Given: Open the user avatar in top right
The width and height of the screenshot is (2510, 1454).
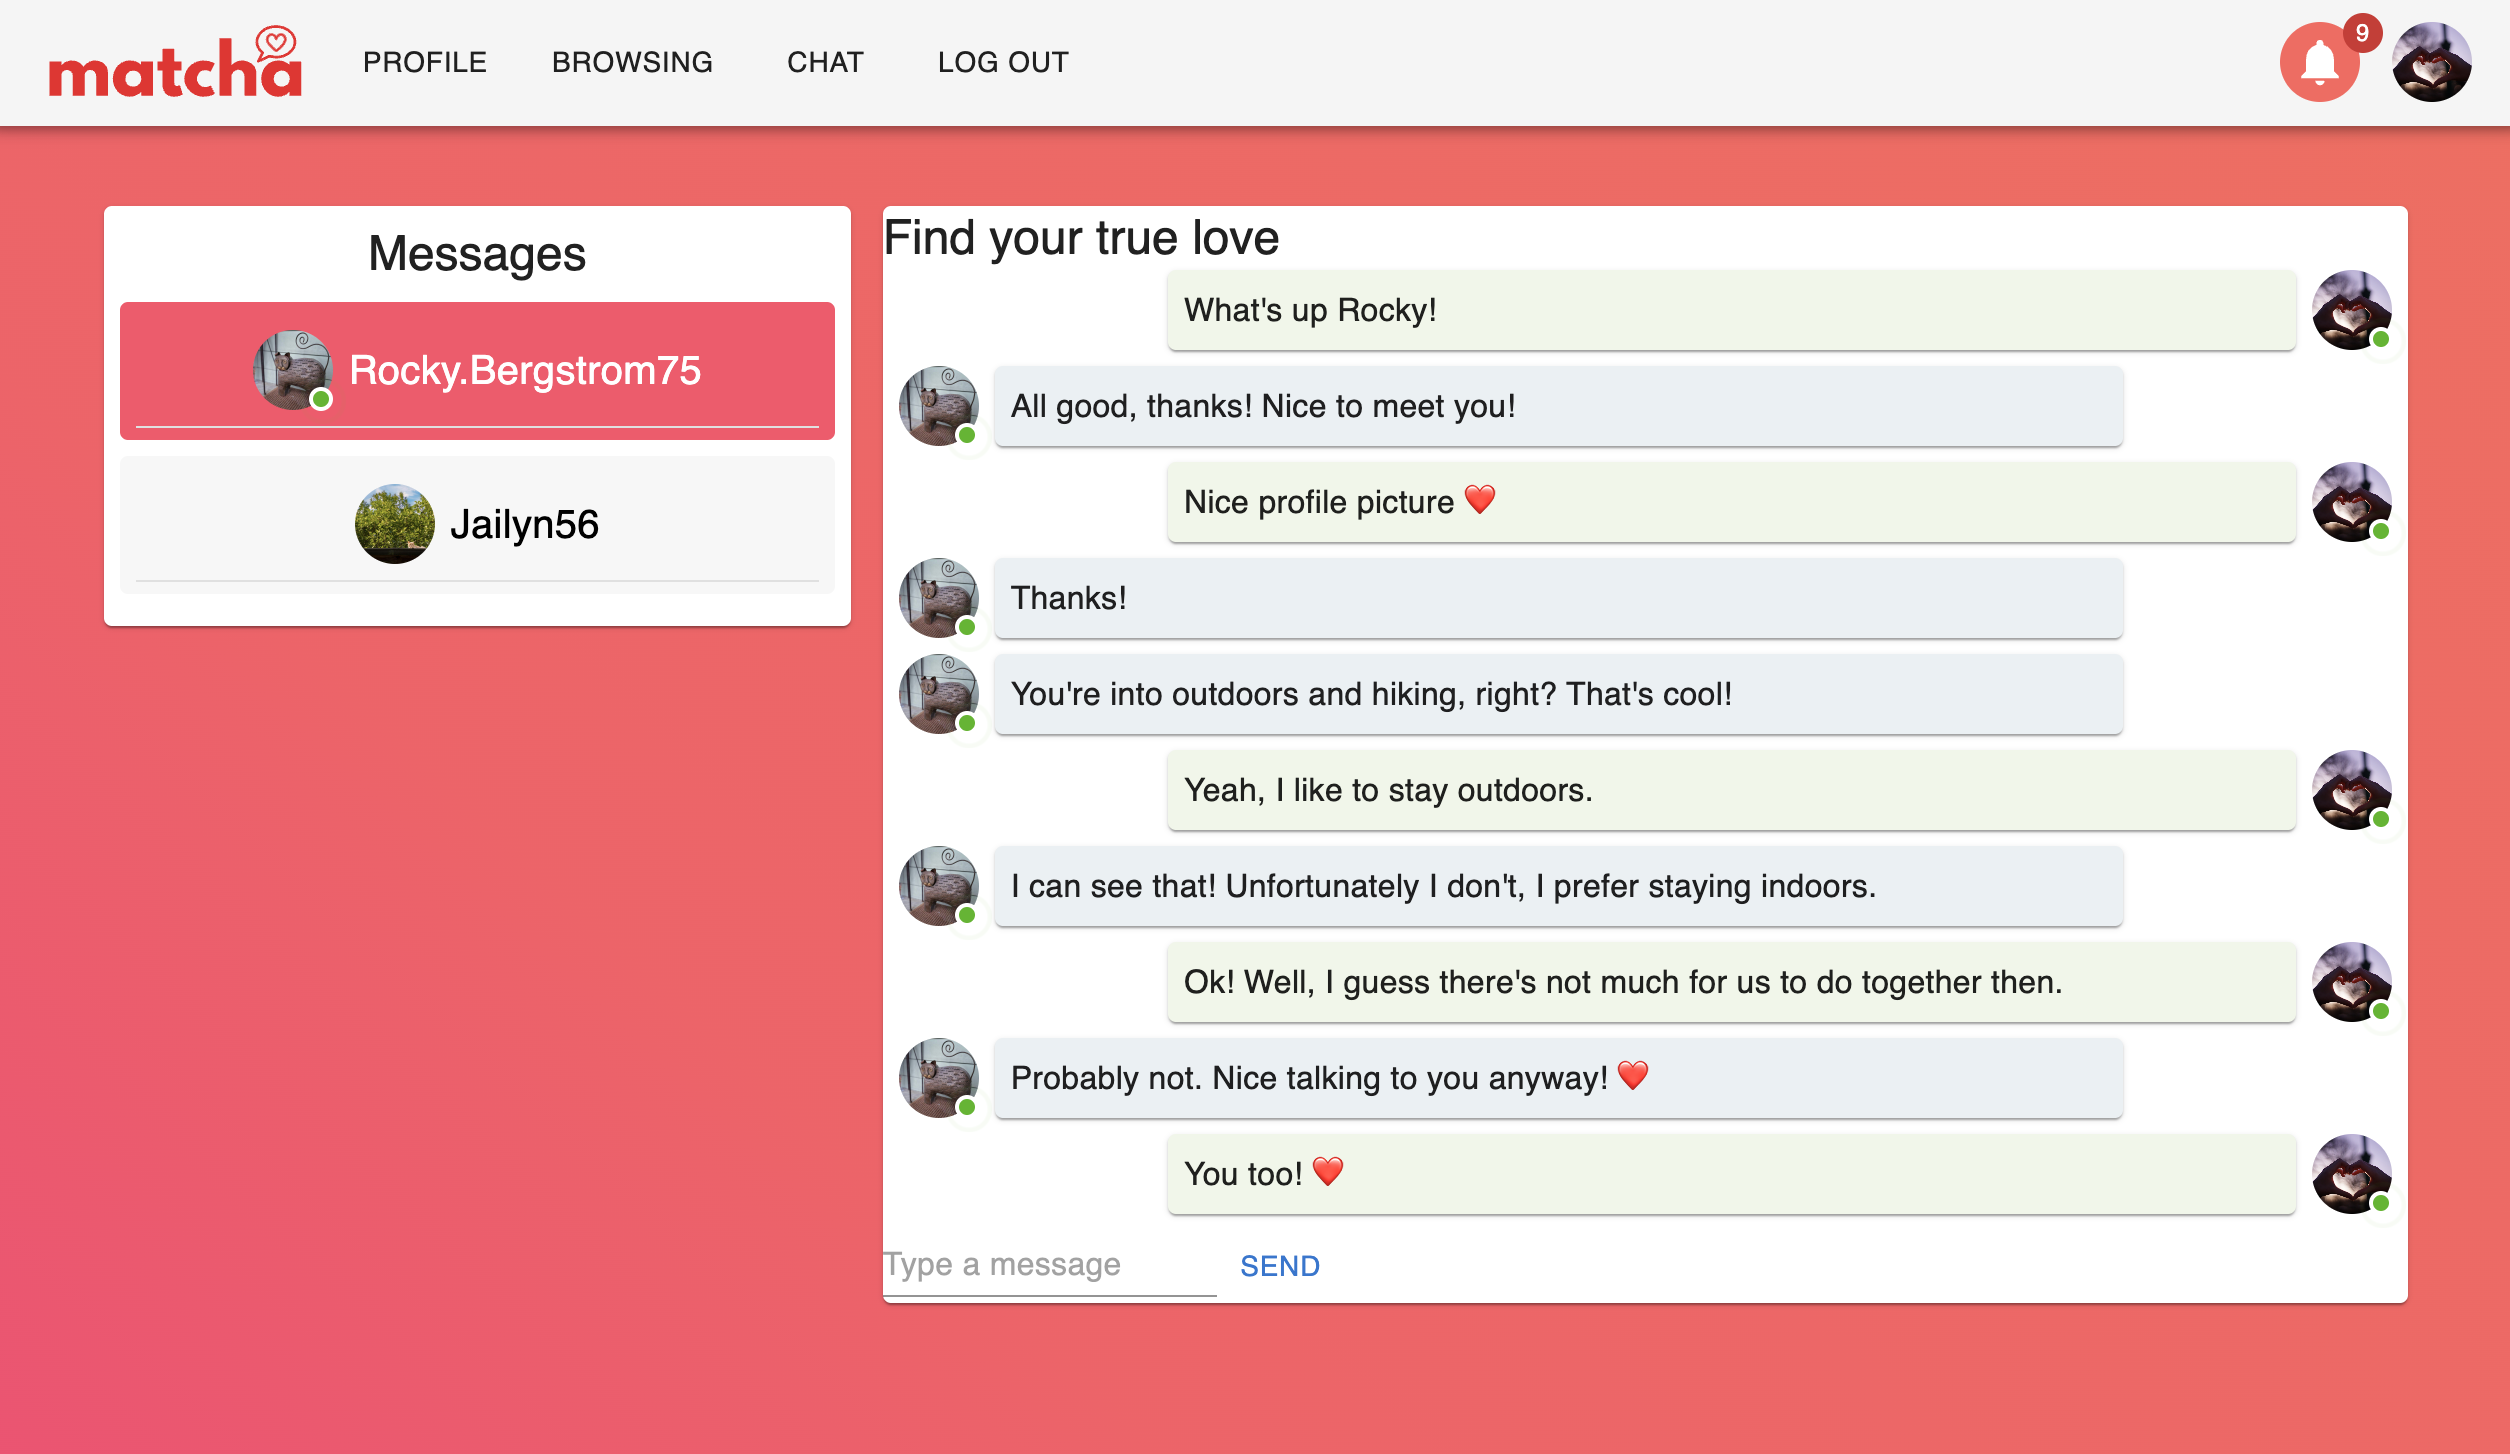Looking at the screenshot, I should [2431, 63].
